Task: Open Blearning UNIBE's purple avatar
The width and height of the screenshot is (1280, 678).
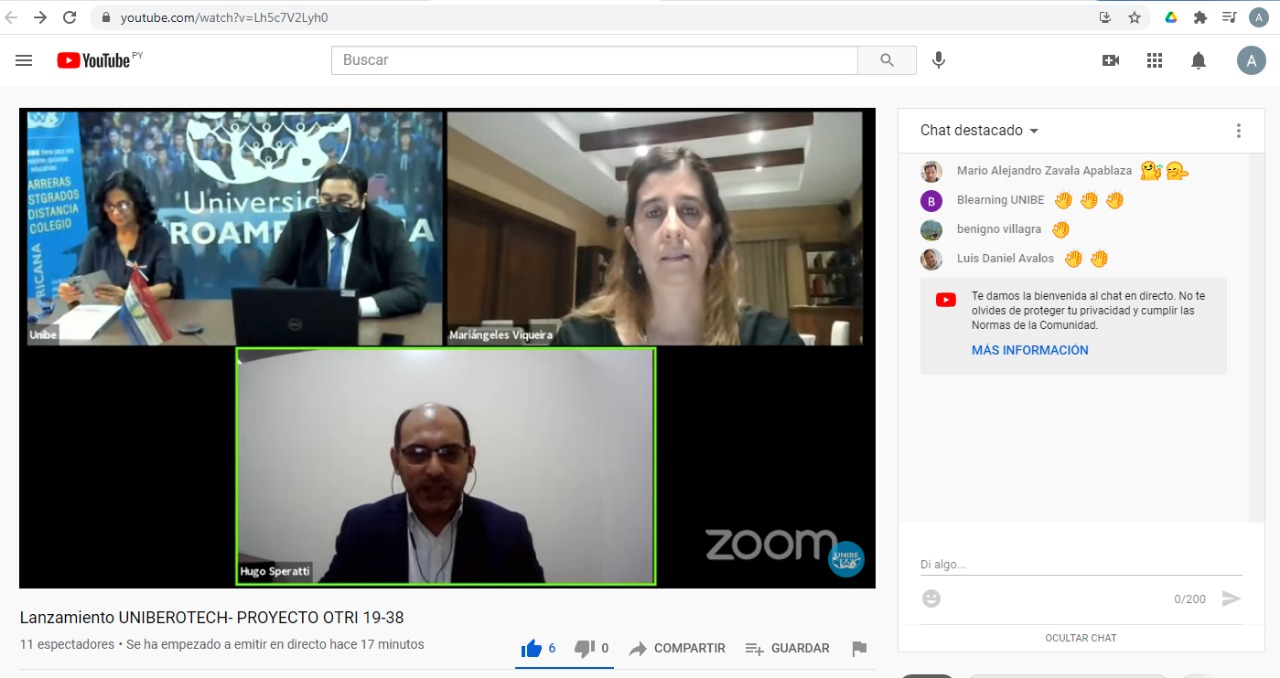Action: pyautogui.click(x=931, y=200)
